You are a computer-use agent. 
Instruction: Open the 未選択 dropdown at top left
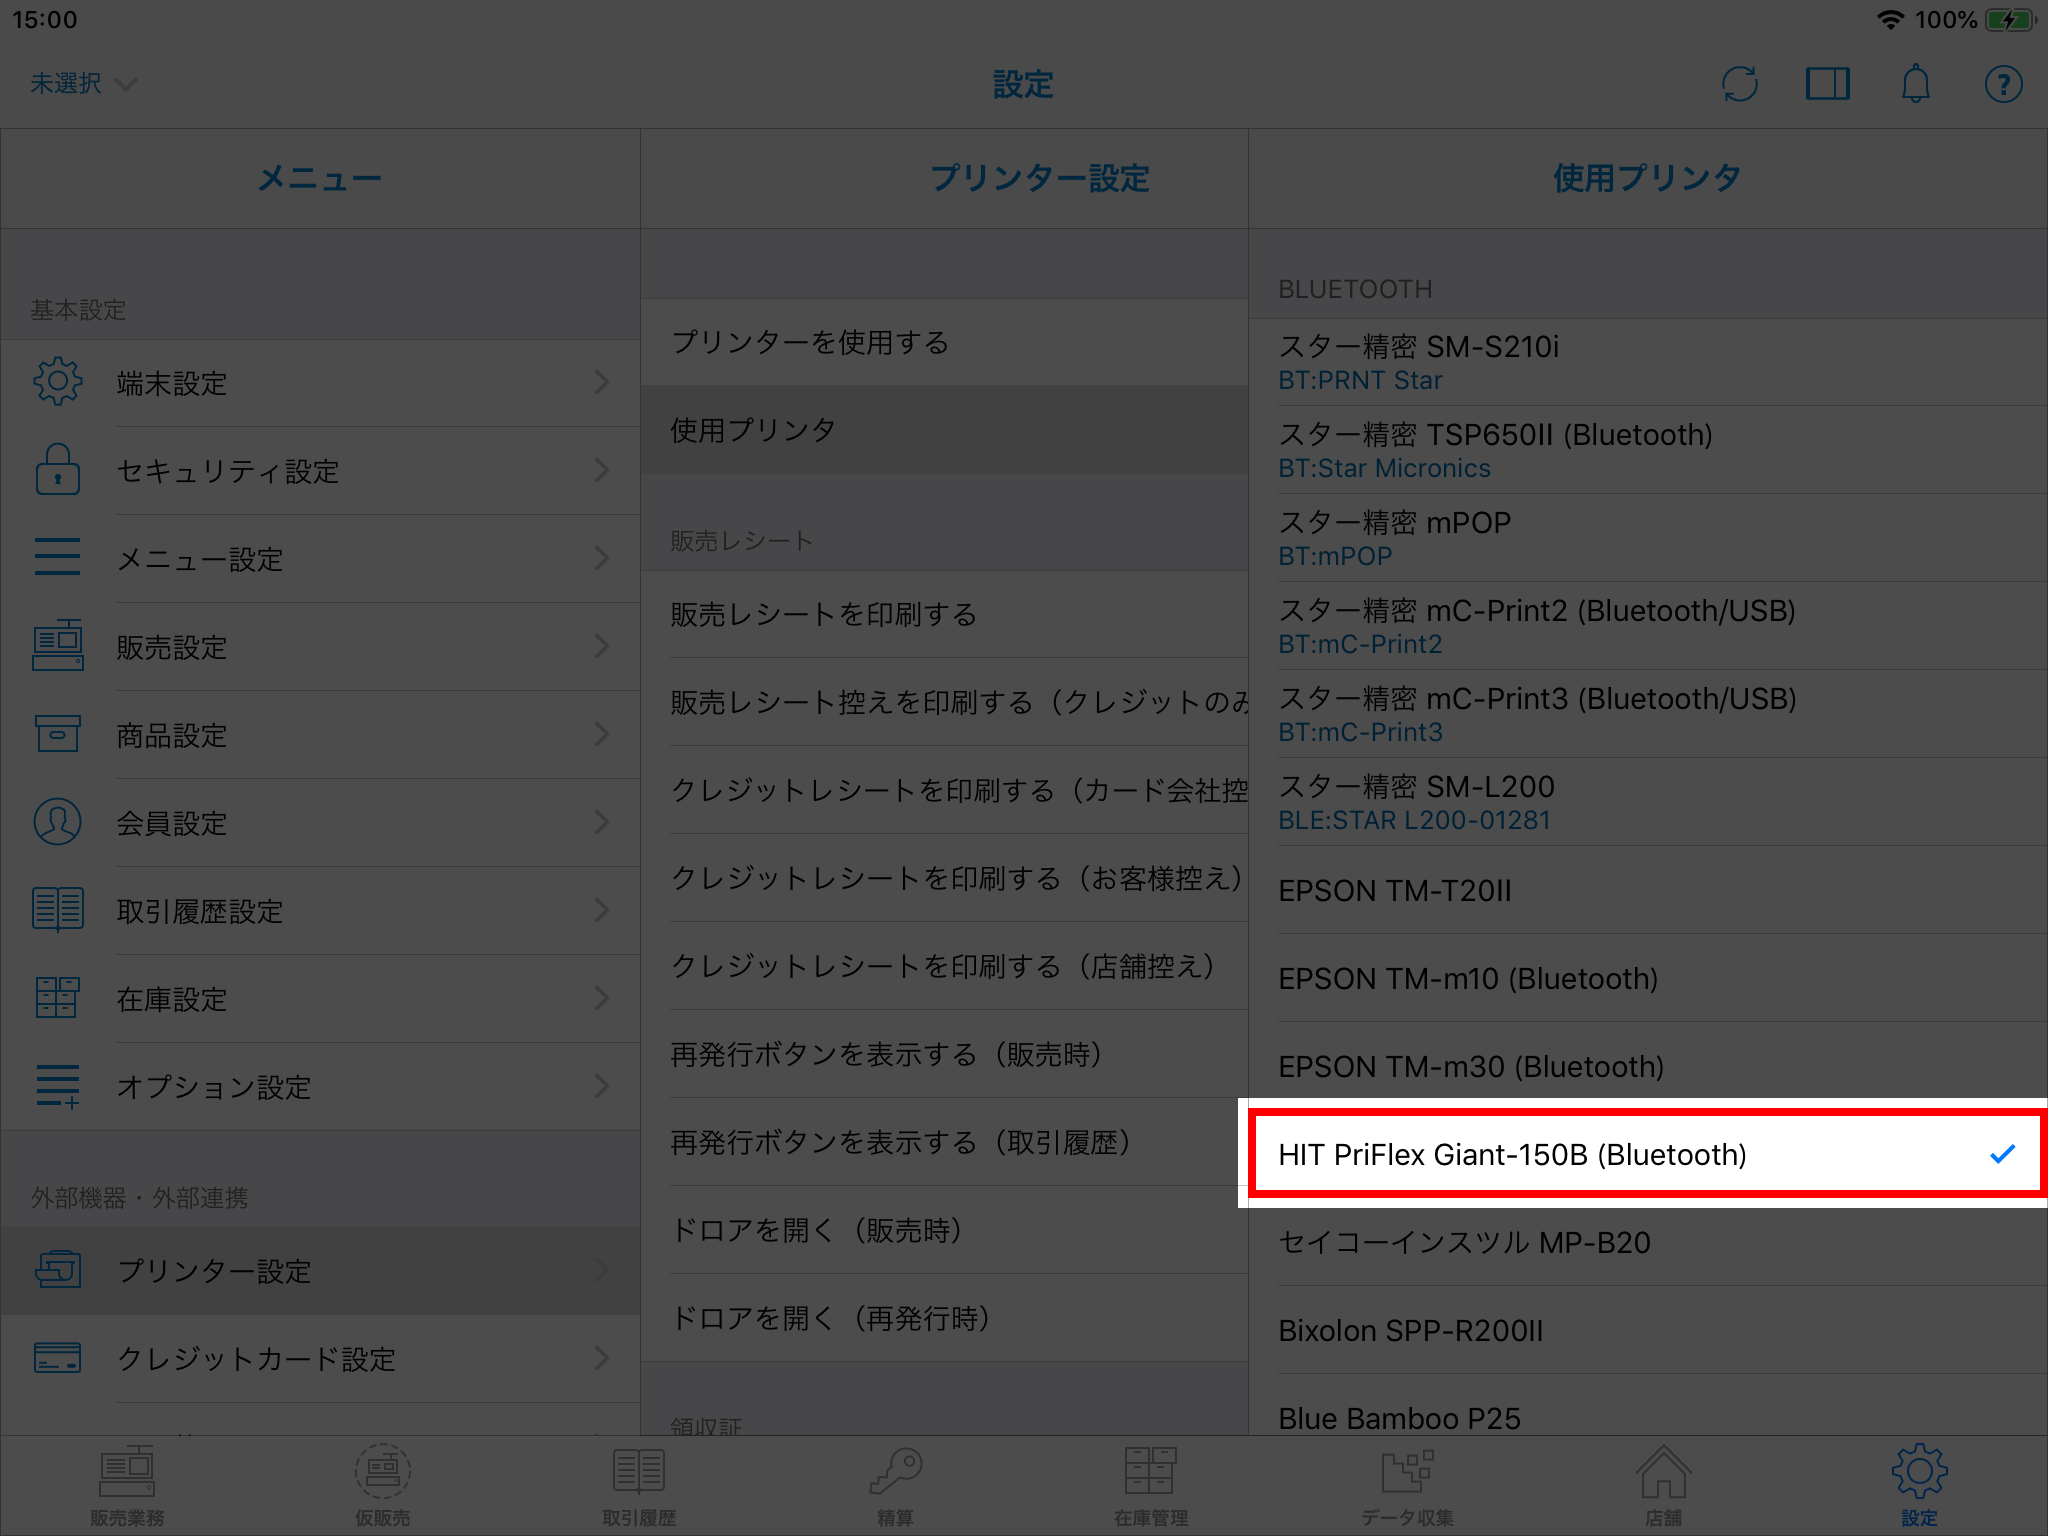(82, 84)
